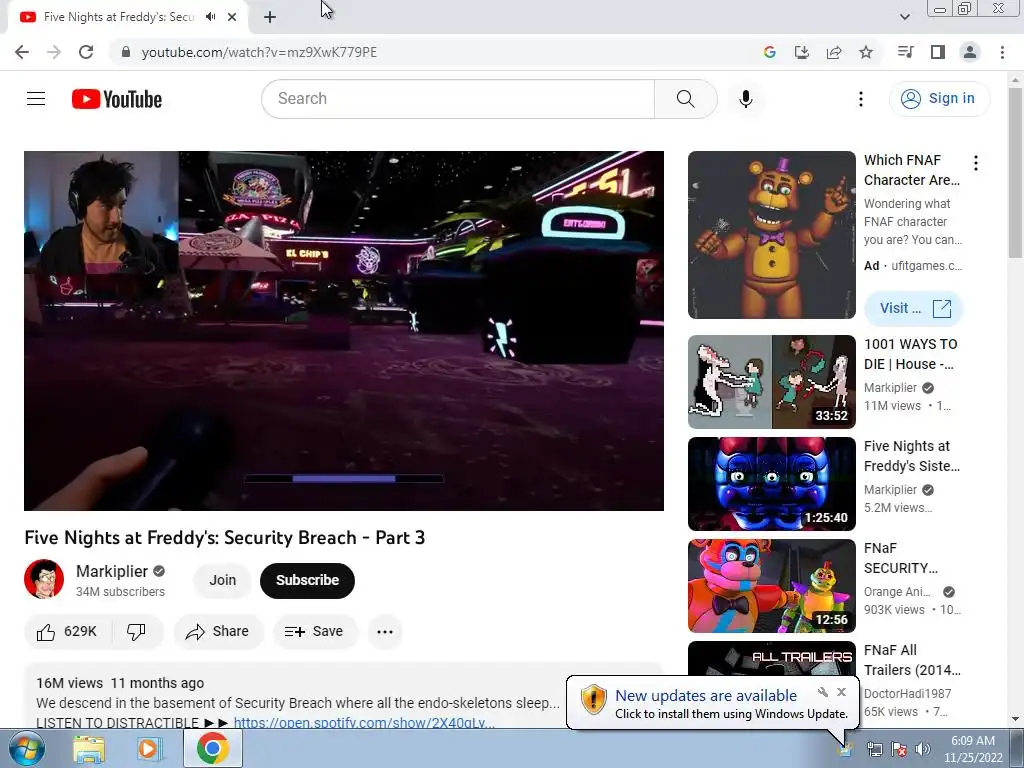Viewport: 1024px width, 768px height.
Task: Go to YouTube home via logo
Action: click(x=117, y=99)
